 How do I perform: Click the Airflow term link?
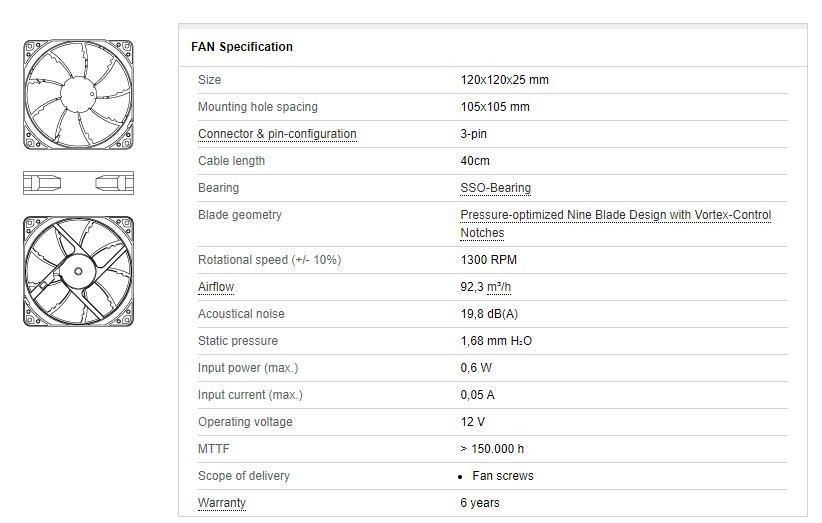[215, 287]
